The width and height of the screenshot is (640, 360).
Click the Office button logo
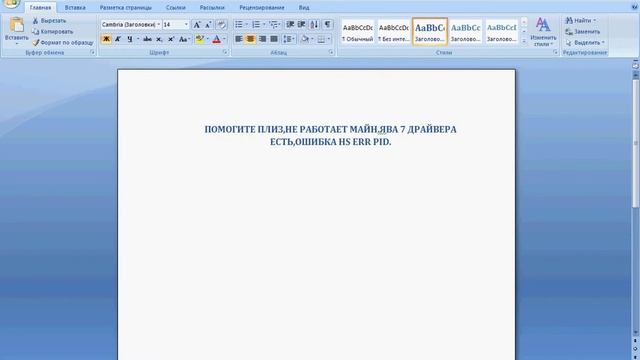10,3
